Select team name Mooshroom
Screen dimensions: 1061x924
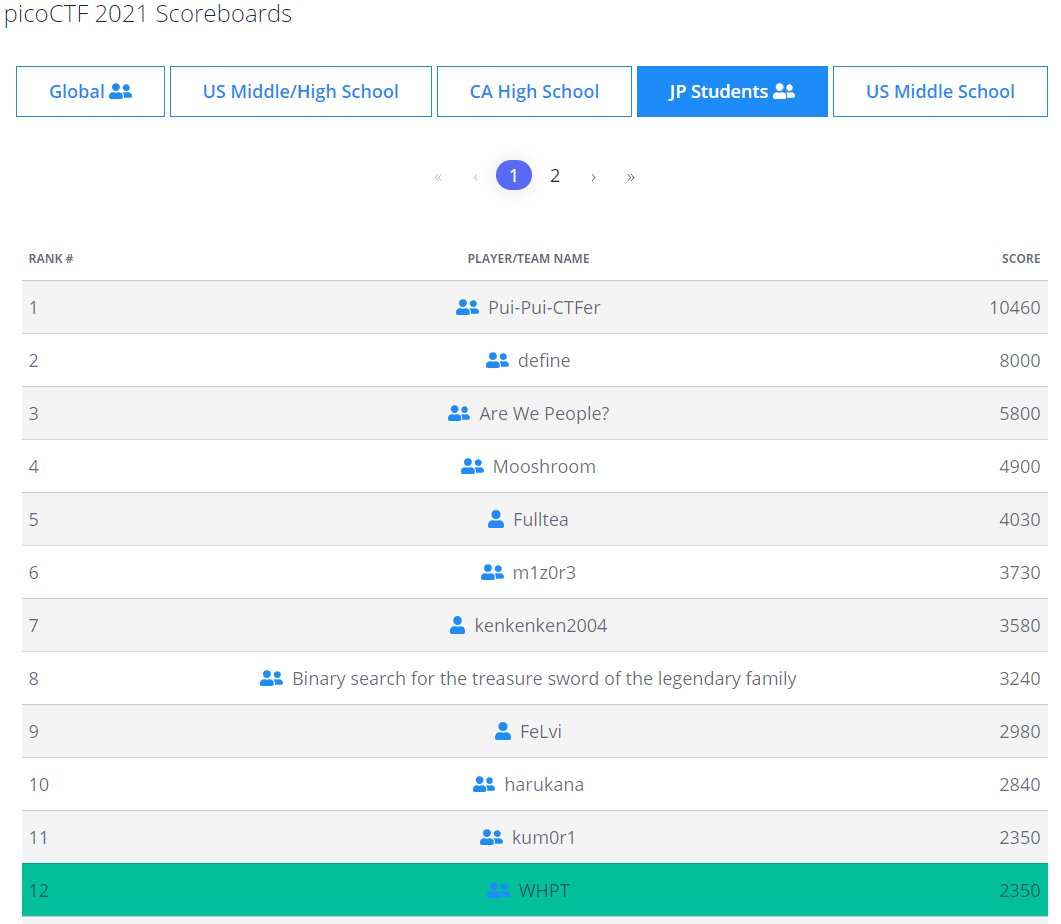(x=544, y=467)
